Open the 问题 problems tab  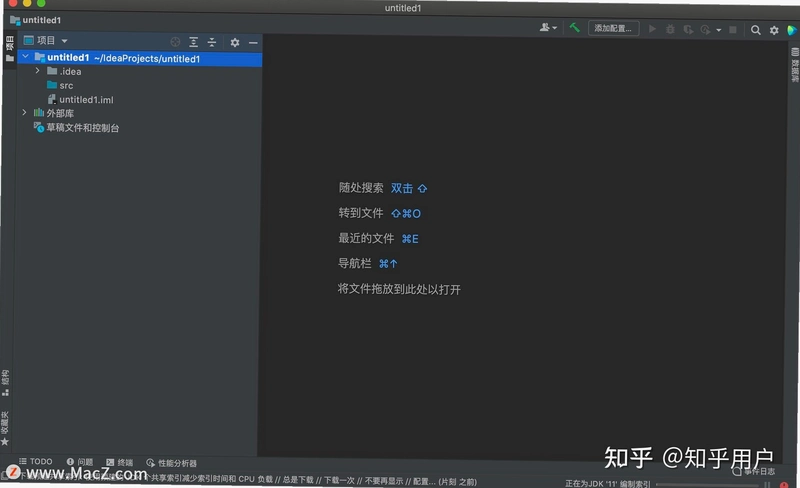coord(80,462)
